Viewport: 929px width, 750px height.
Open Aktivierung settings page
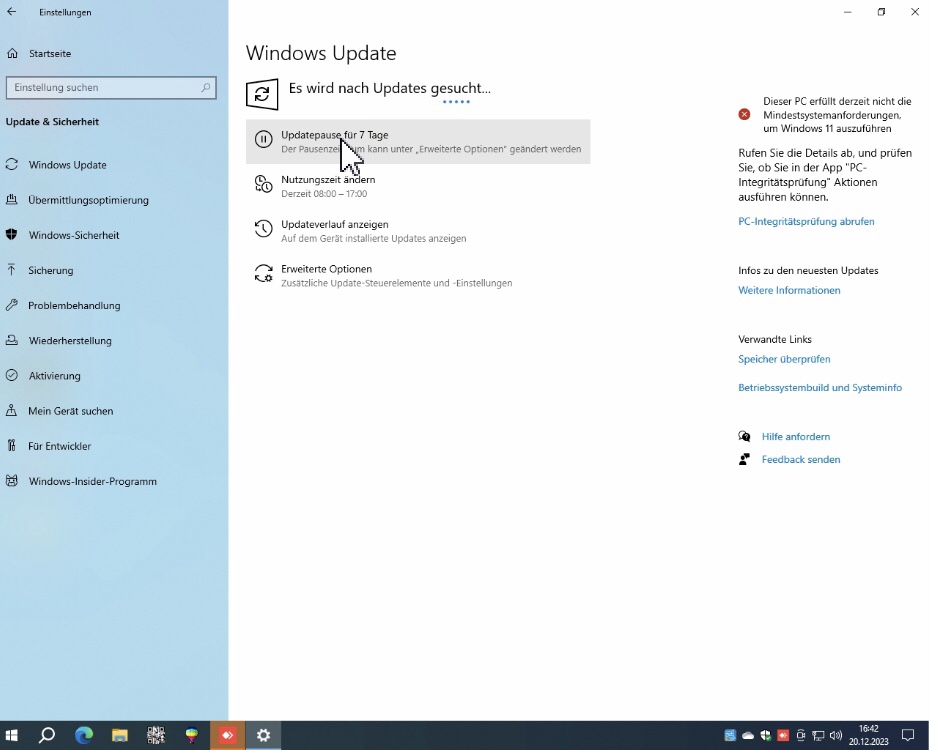pos(55,376)
